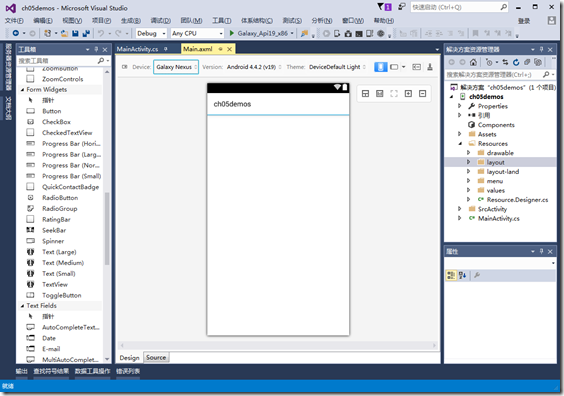564x396 pixels.
Task: Expand the Properties node in Solution Explorer
Action: pos(459,106)
